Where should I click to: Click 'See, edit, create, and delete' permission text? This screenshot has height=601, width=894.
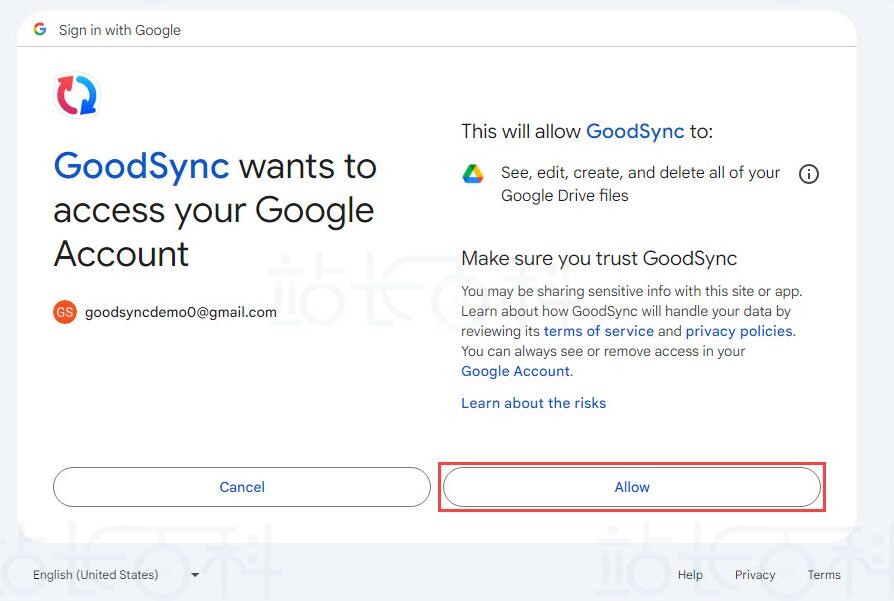tap(640, 184)
